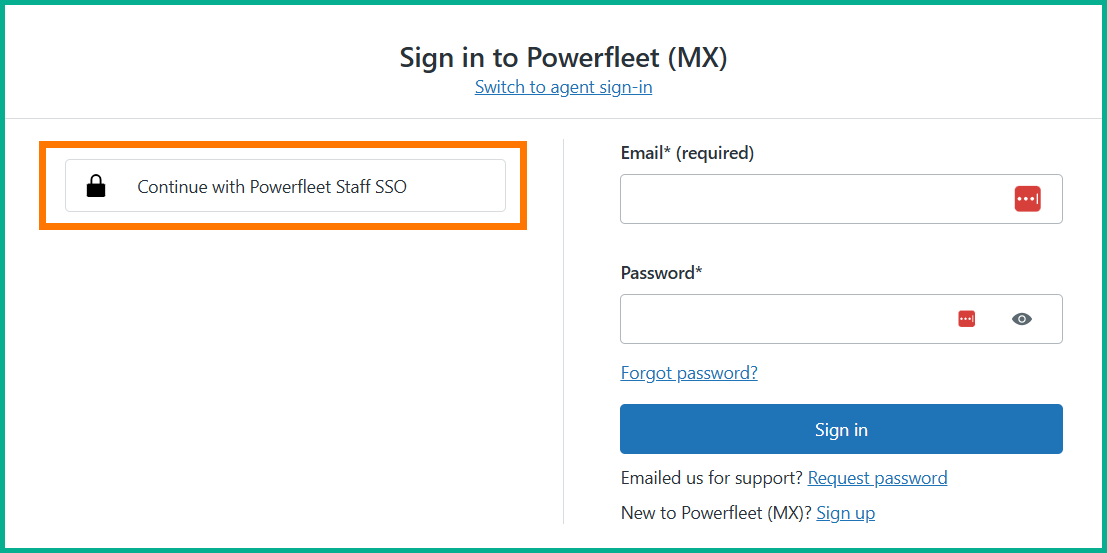
Task: Click the password manager icon in the Password field
Action: [966, 319]
